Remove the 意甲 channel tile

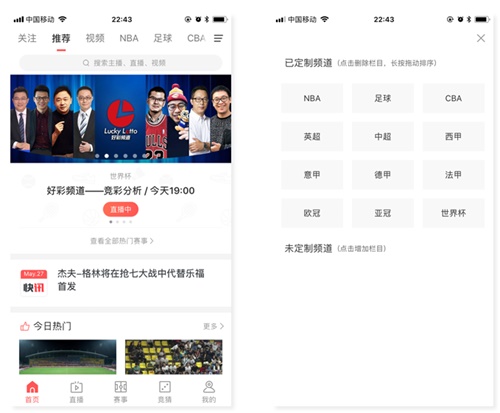pyautogui.click(x=312, y=175)
